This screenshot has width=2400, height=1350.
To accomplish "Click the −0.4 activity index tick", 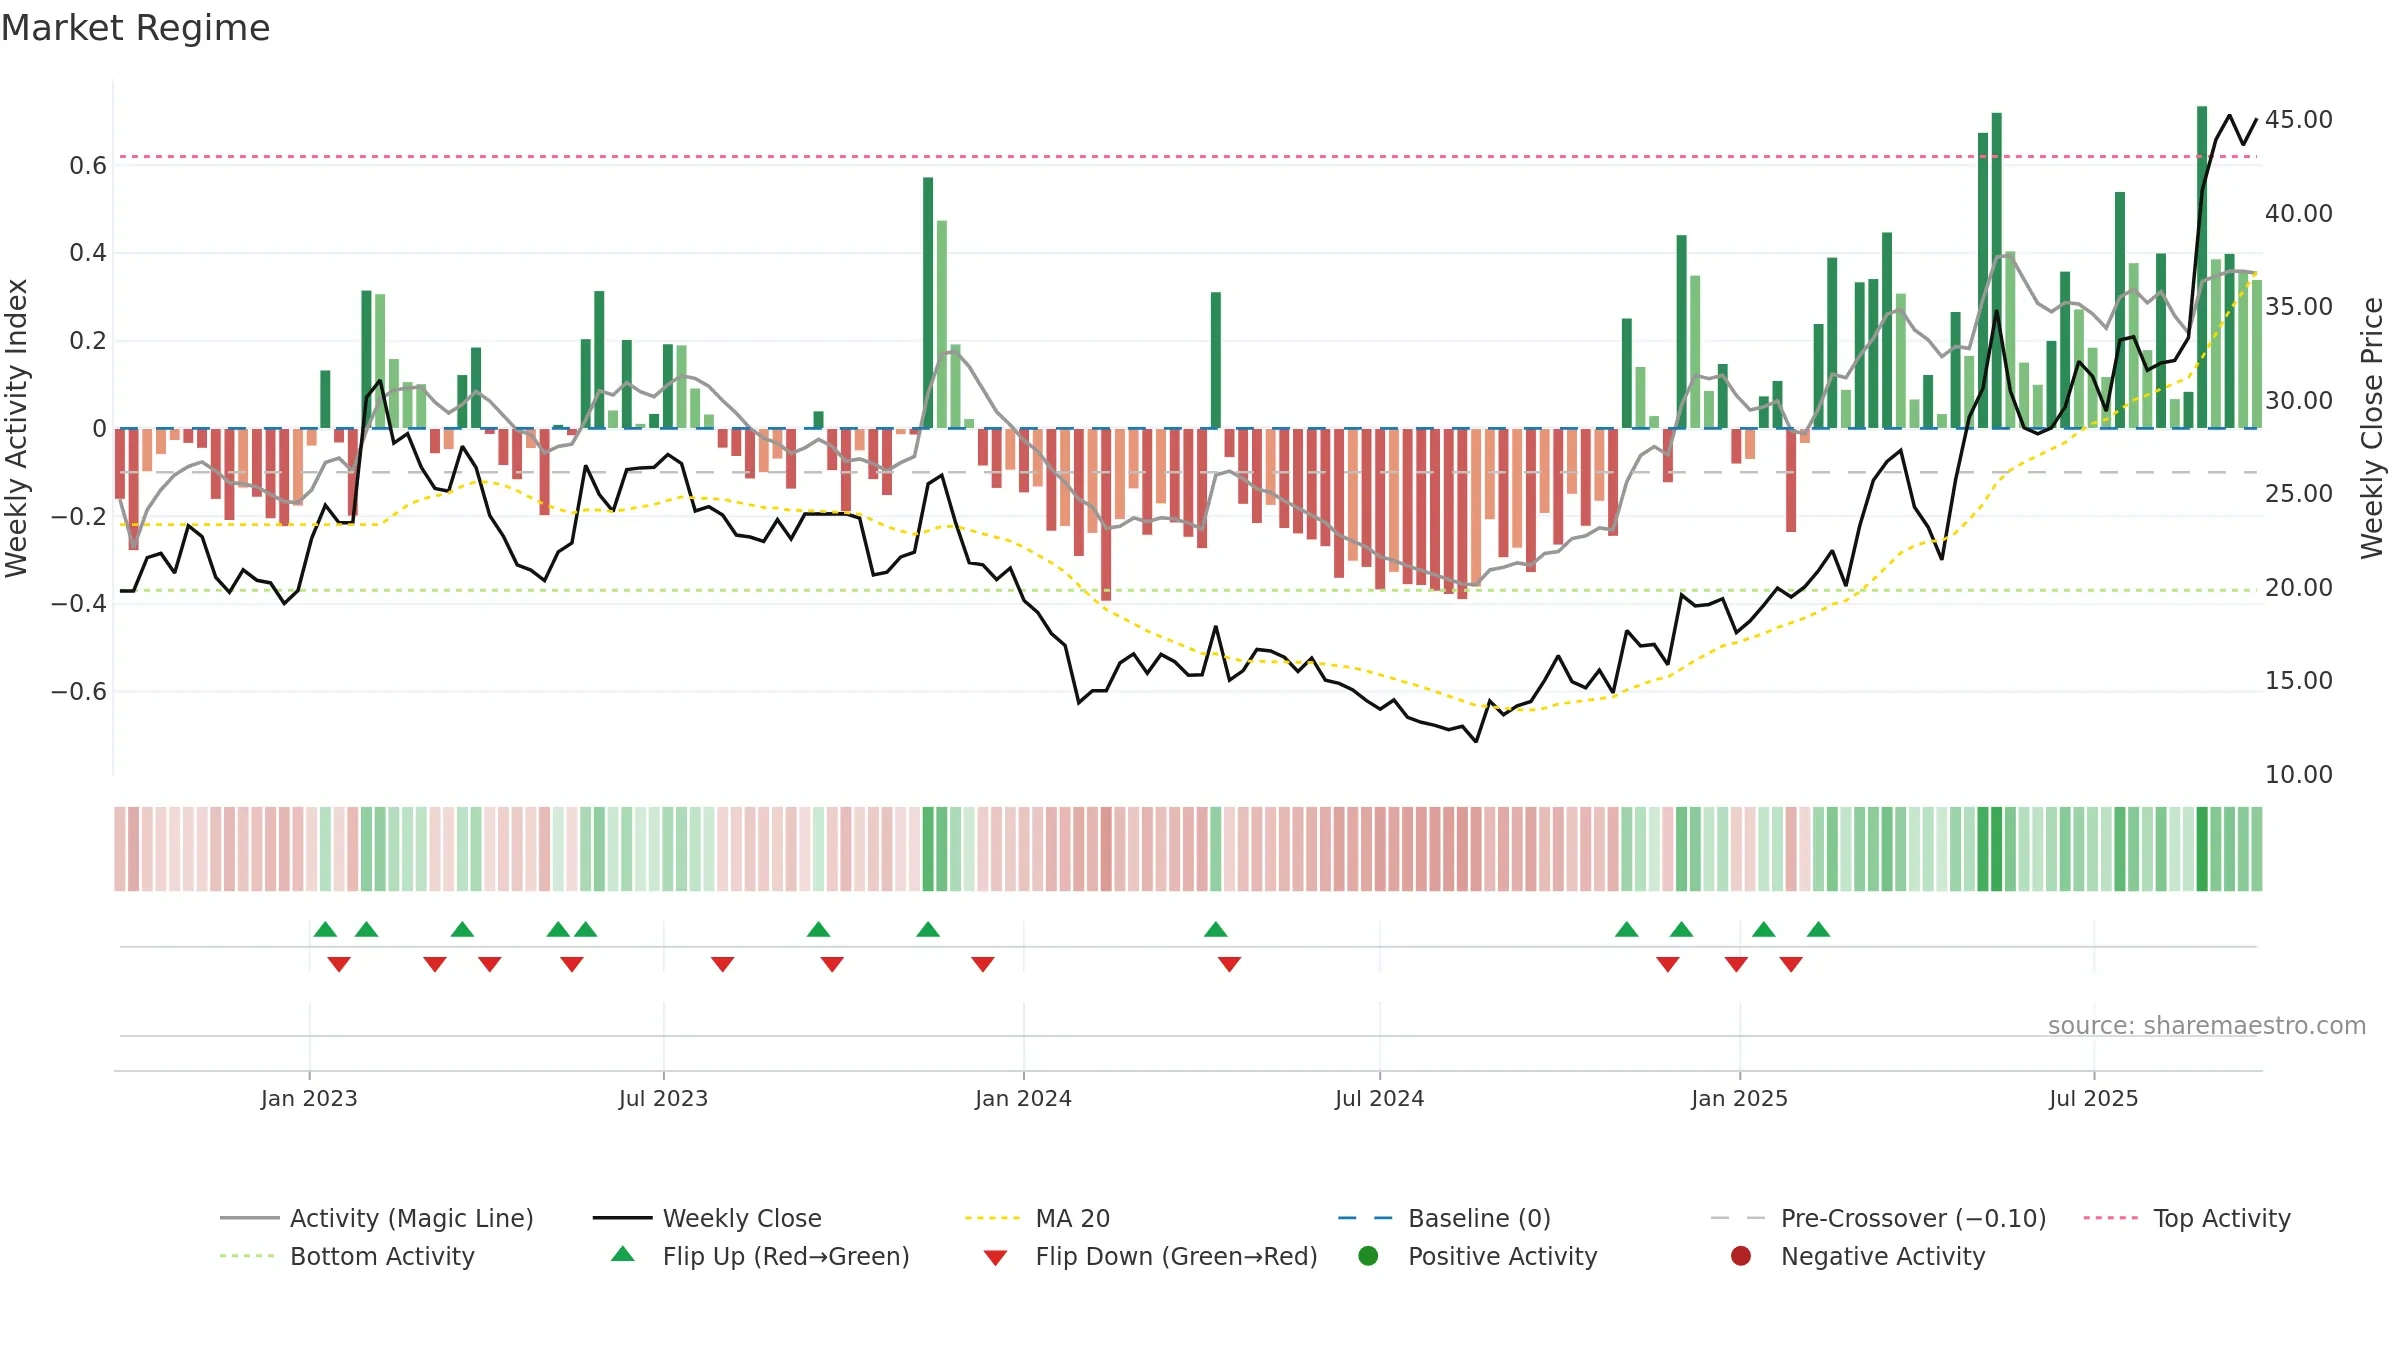I will [x=79, y=603].
